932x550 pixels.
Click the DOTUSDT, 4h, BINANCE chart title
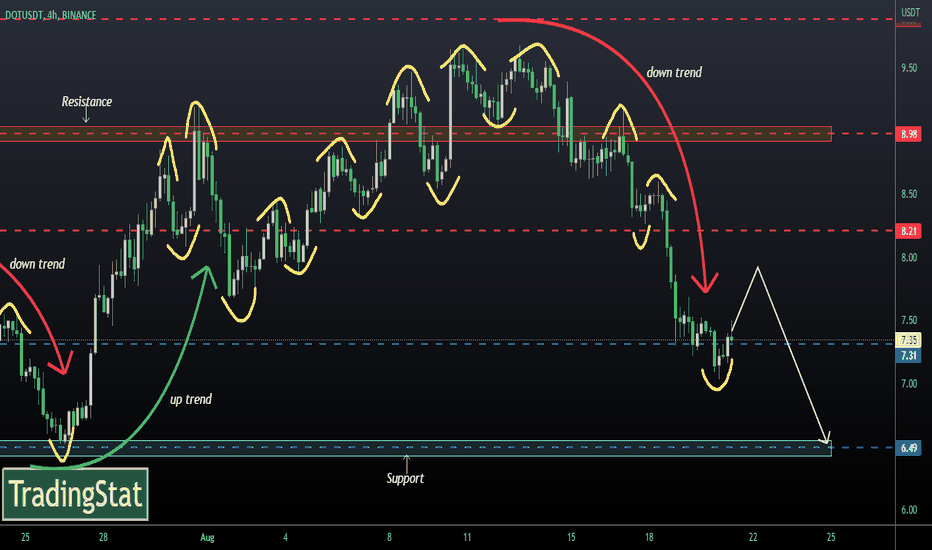tap(51, 15)
